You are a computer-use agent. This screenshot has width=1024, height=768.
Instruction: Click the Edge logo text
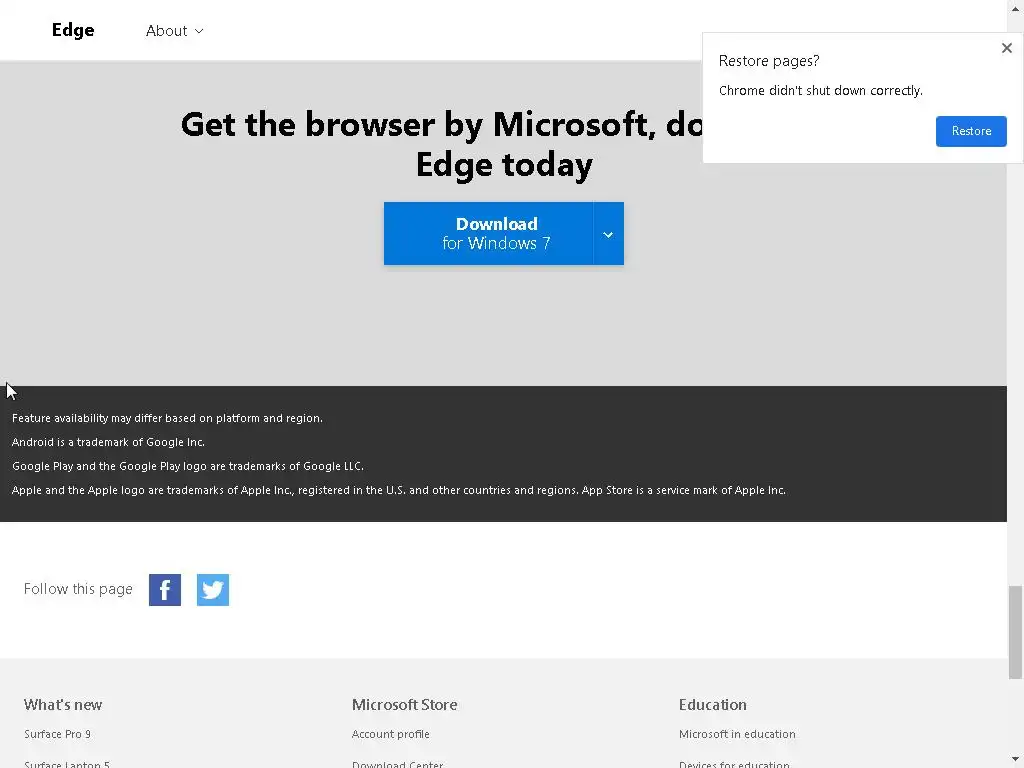[73, 30]
